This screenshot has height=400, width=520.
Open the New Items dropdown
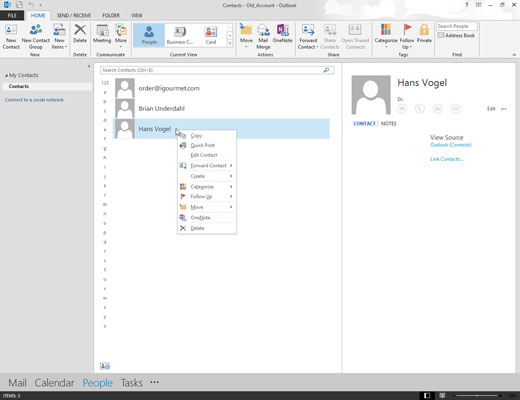tap(59, 37)
